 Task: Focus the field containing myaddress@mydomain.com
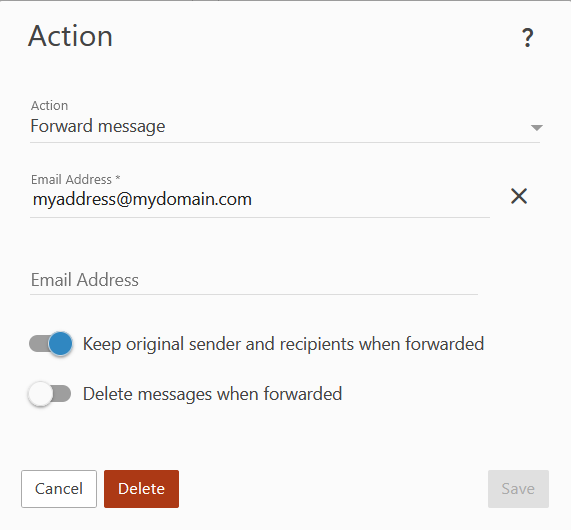tap(260, 200)
